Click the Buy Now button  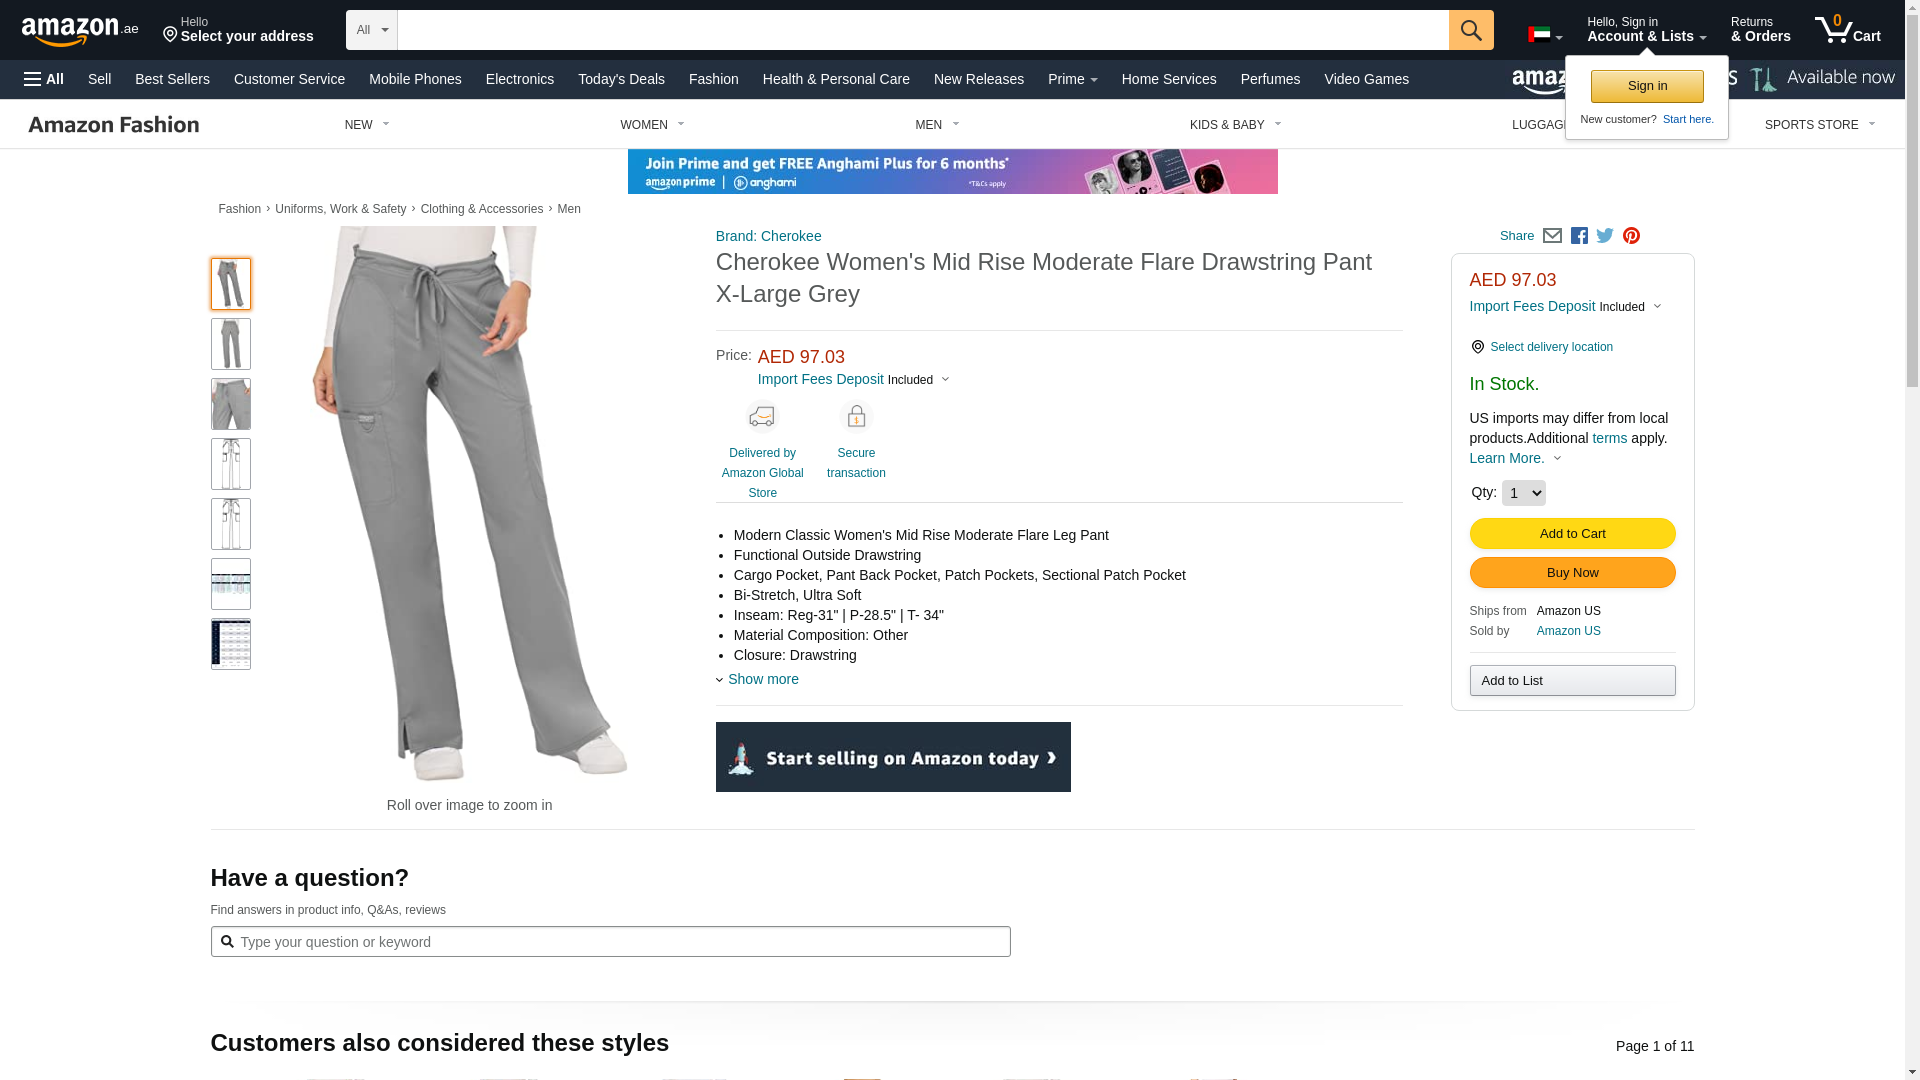click(1572, 572)
